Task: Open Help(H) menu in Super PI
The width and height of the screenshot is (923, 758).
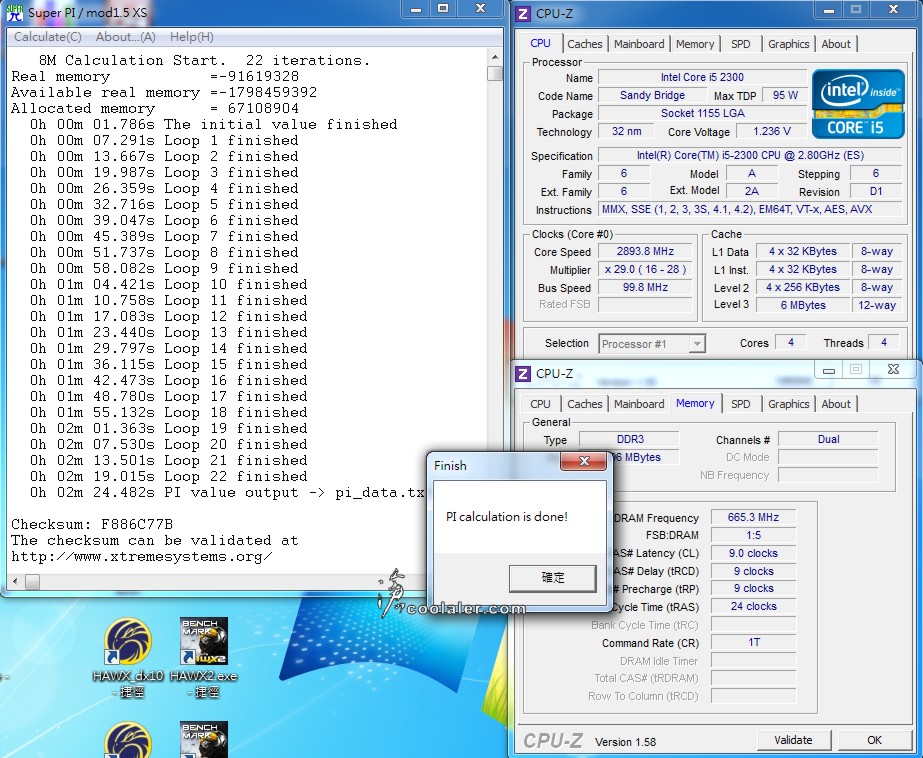Action: coord(192,36)
